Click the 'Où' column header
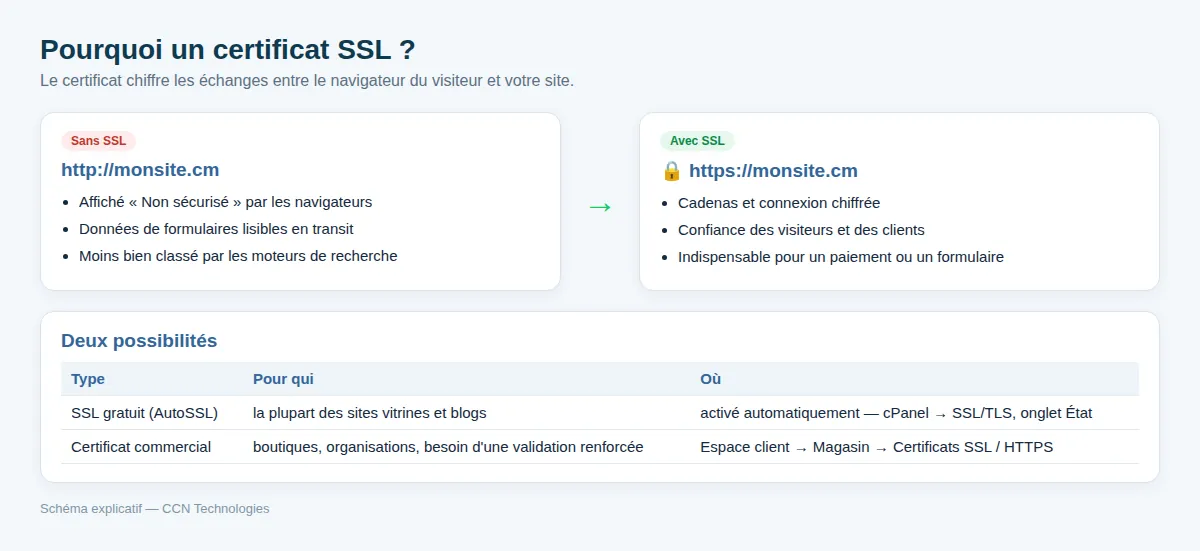This screenshot has width=1200, height=551. click(710, 379)
